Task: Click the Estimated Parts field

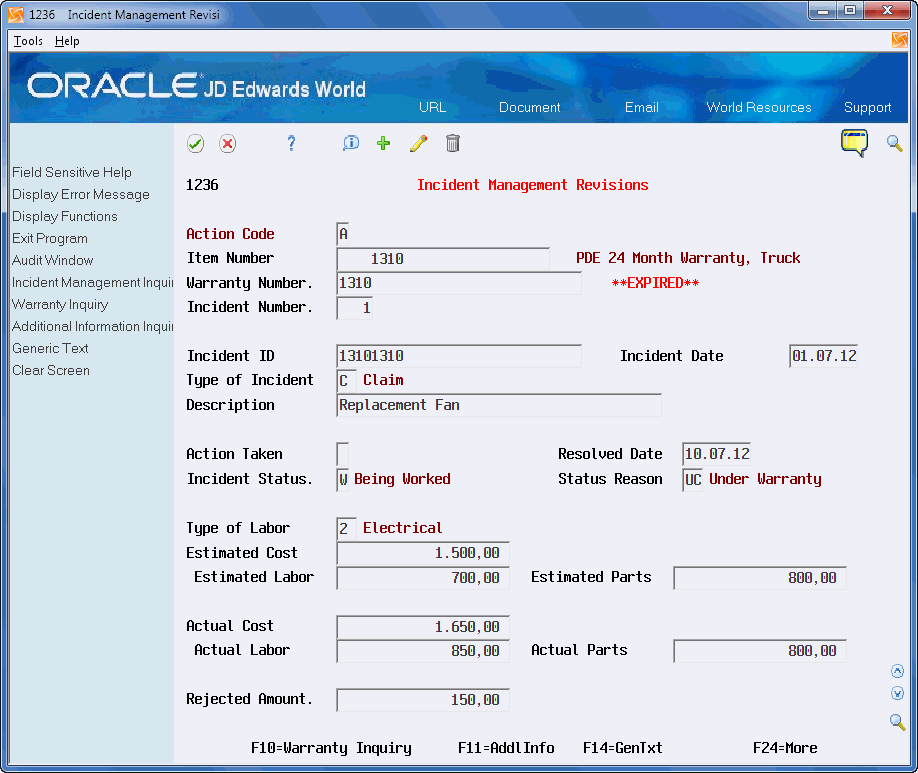Action: tap(760, 578)
